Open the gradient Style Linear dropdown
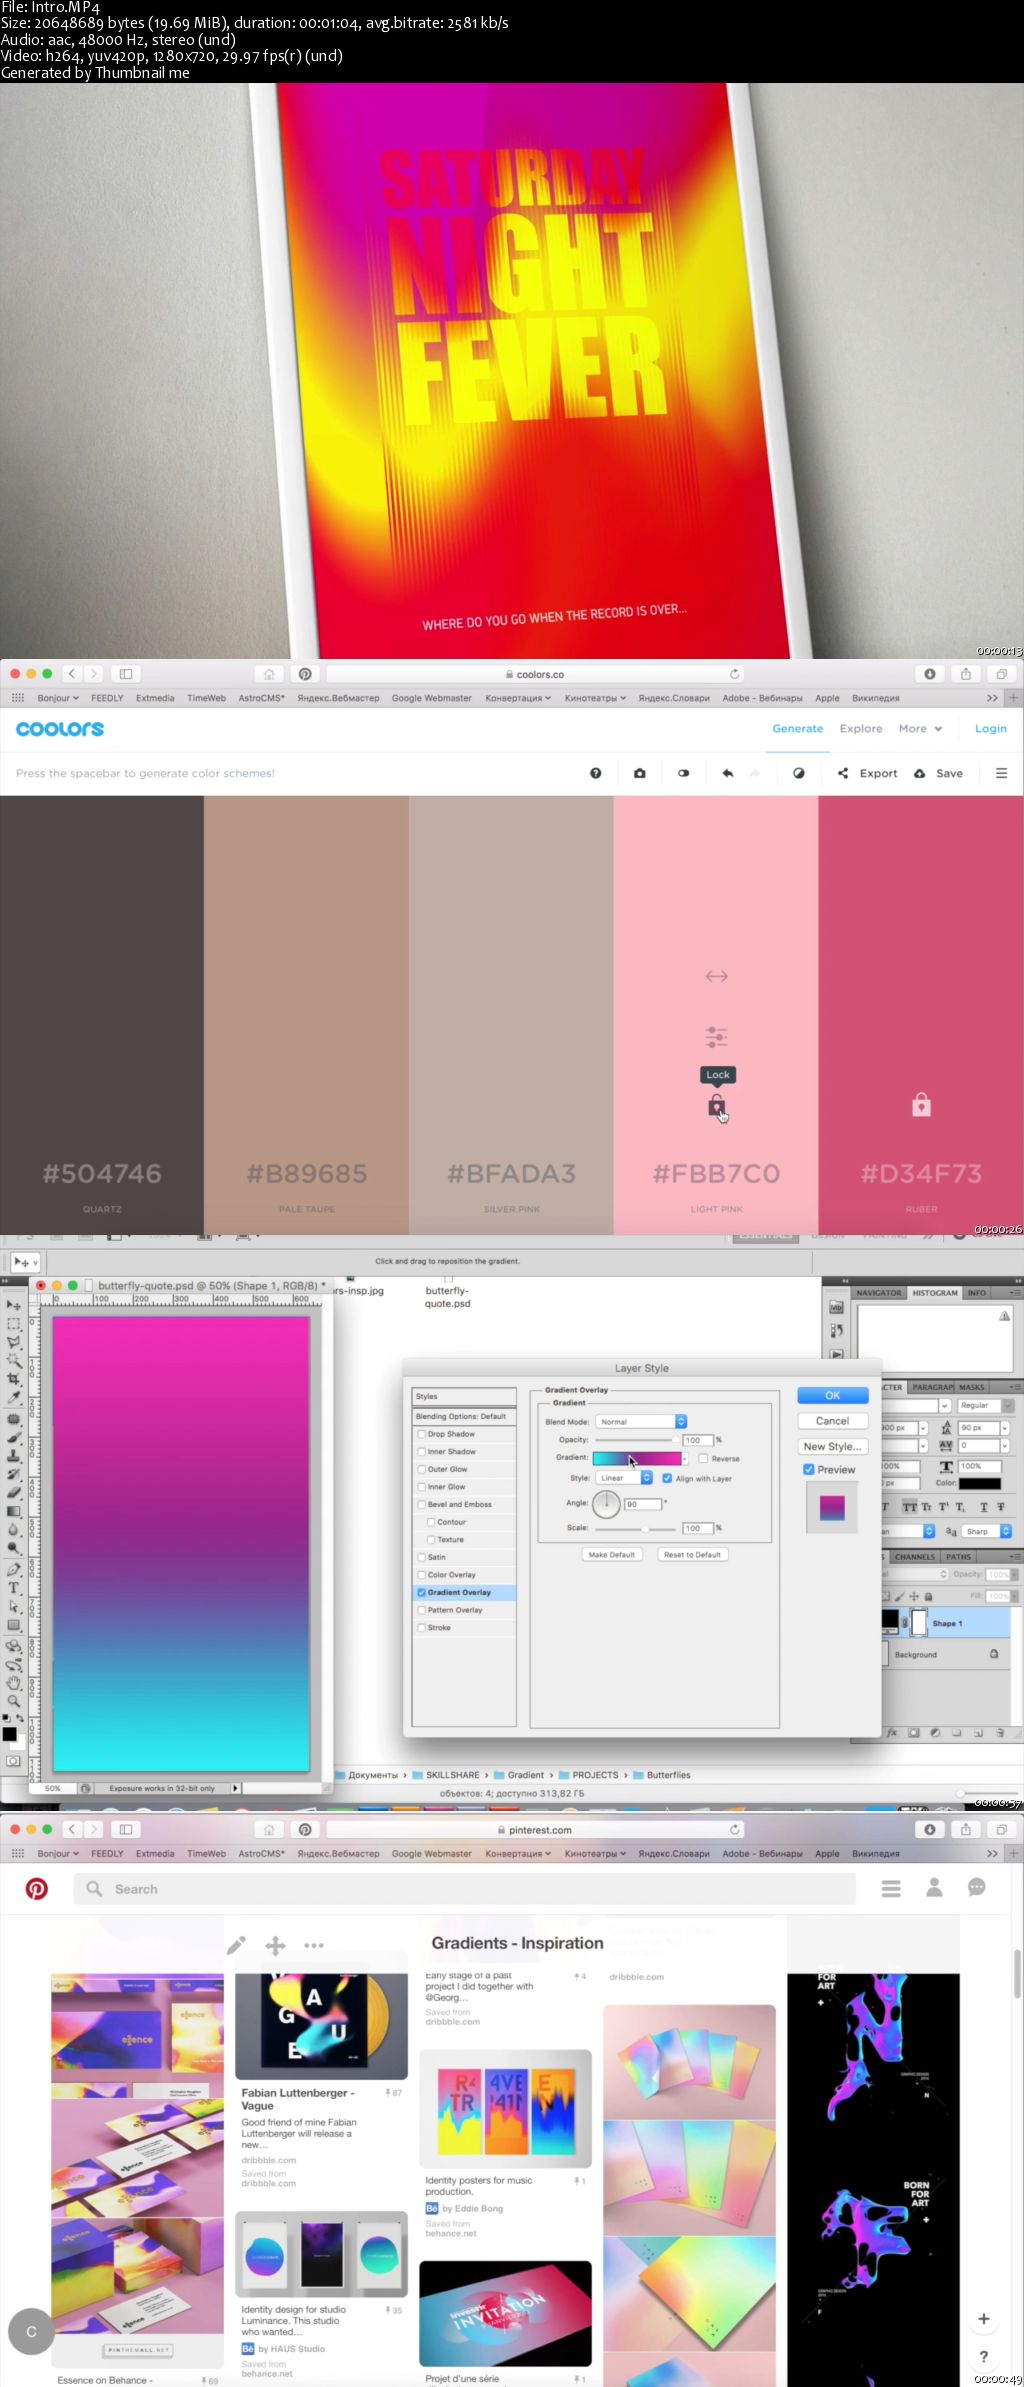Screen dimensions: 1024x2387 (x=625, y=1478)
